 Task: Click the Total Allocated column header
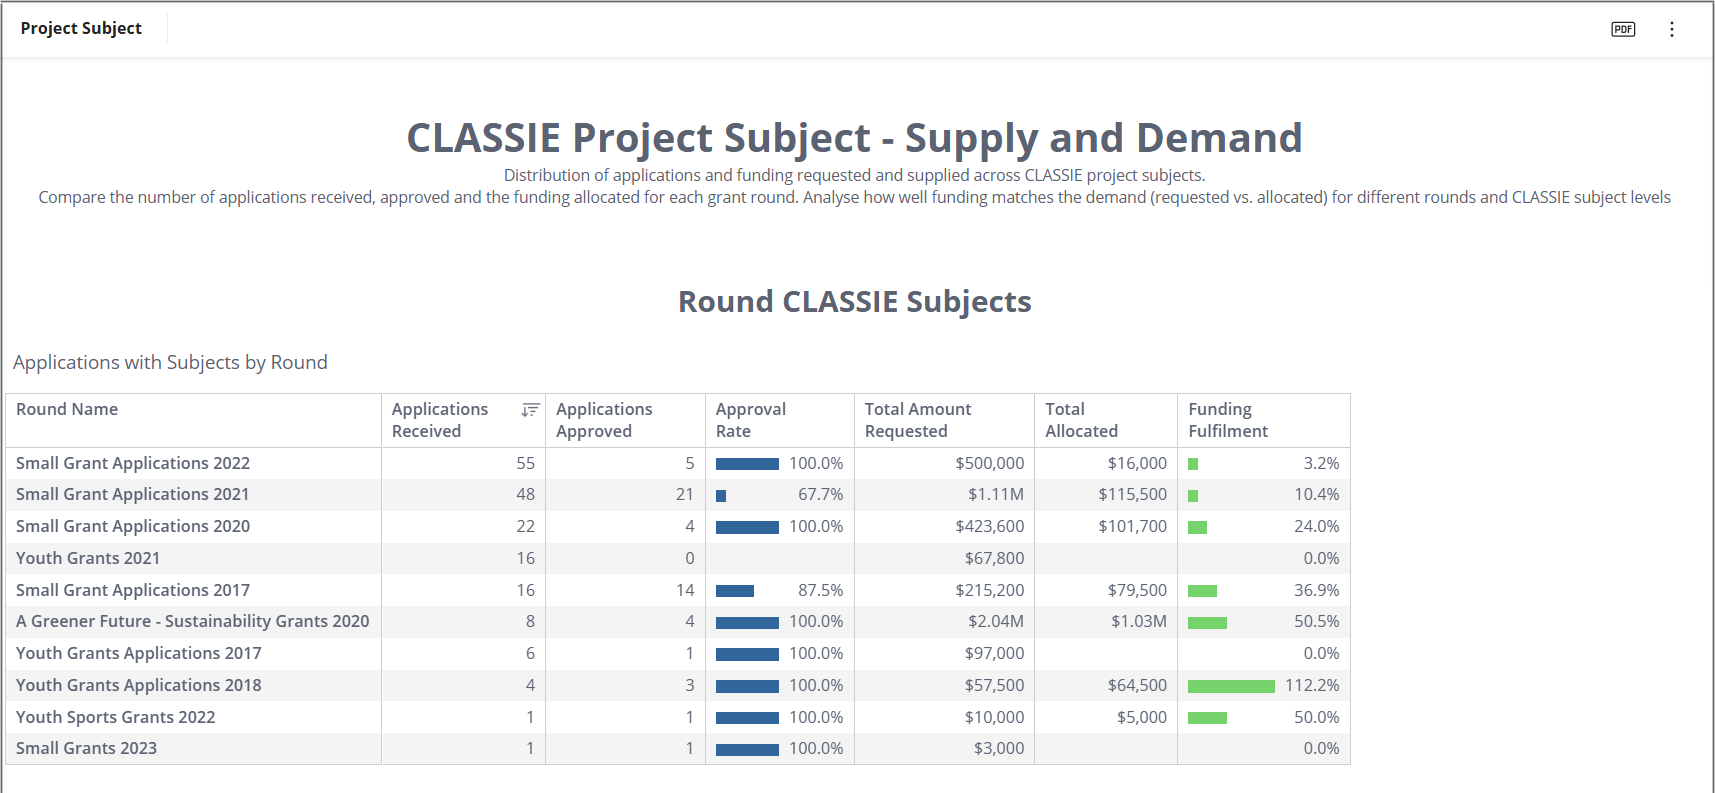tap(1081, 420)
